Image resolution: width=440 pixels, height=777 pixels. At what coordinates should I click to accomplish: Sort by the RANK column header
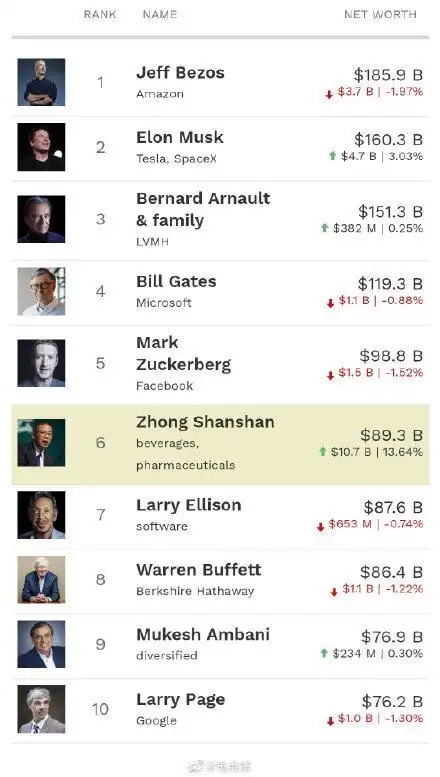100,14
